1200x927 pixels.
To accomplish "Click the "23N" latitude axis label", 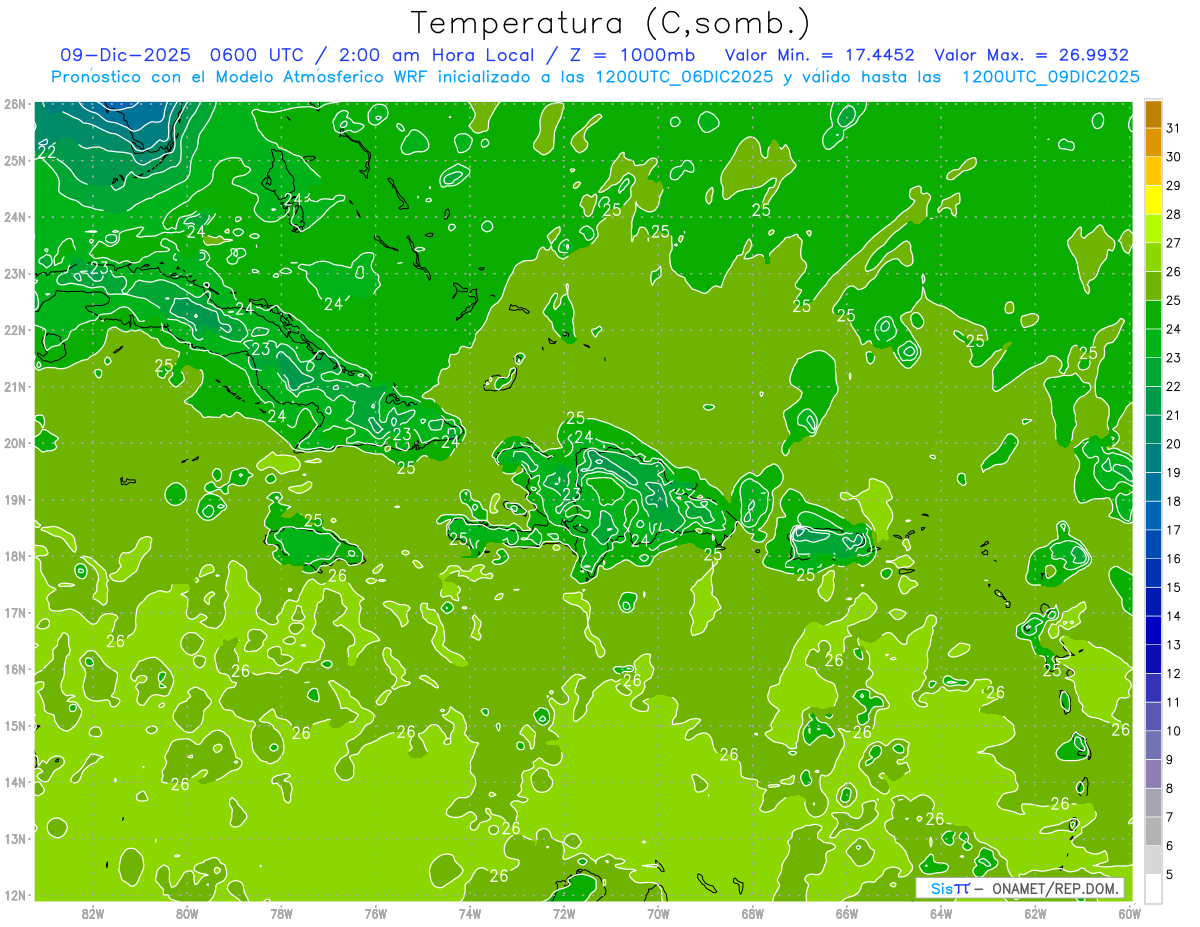I will [x=14, y=273].
